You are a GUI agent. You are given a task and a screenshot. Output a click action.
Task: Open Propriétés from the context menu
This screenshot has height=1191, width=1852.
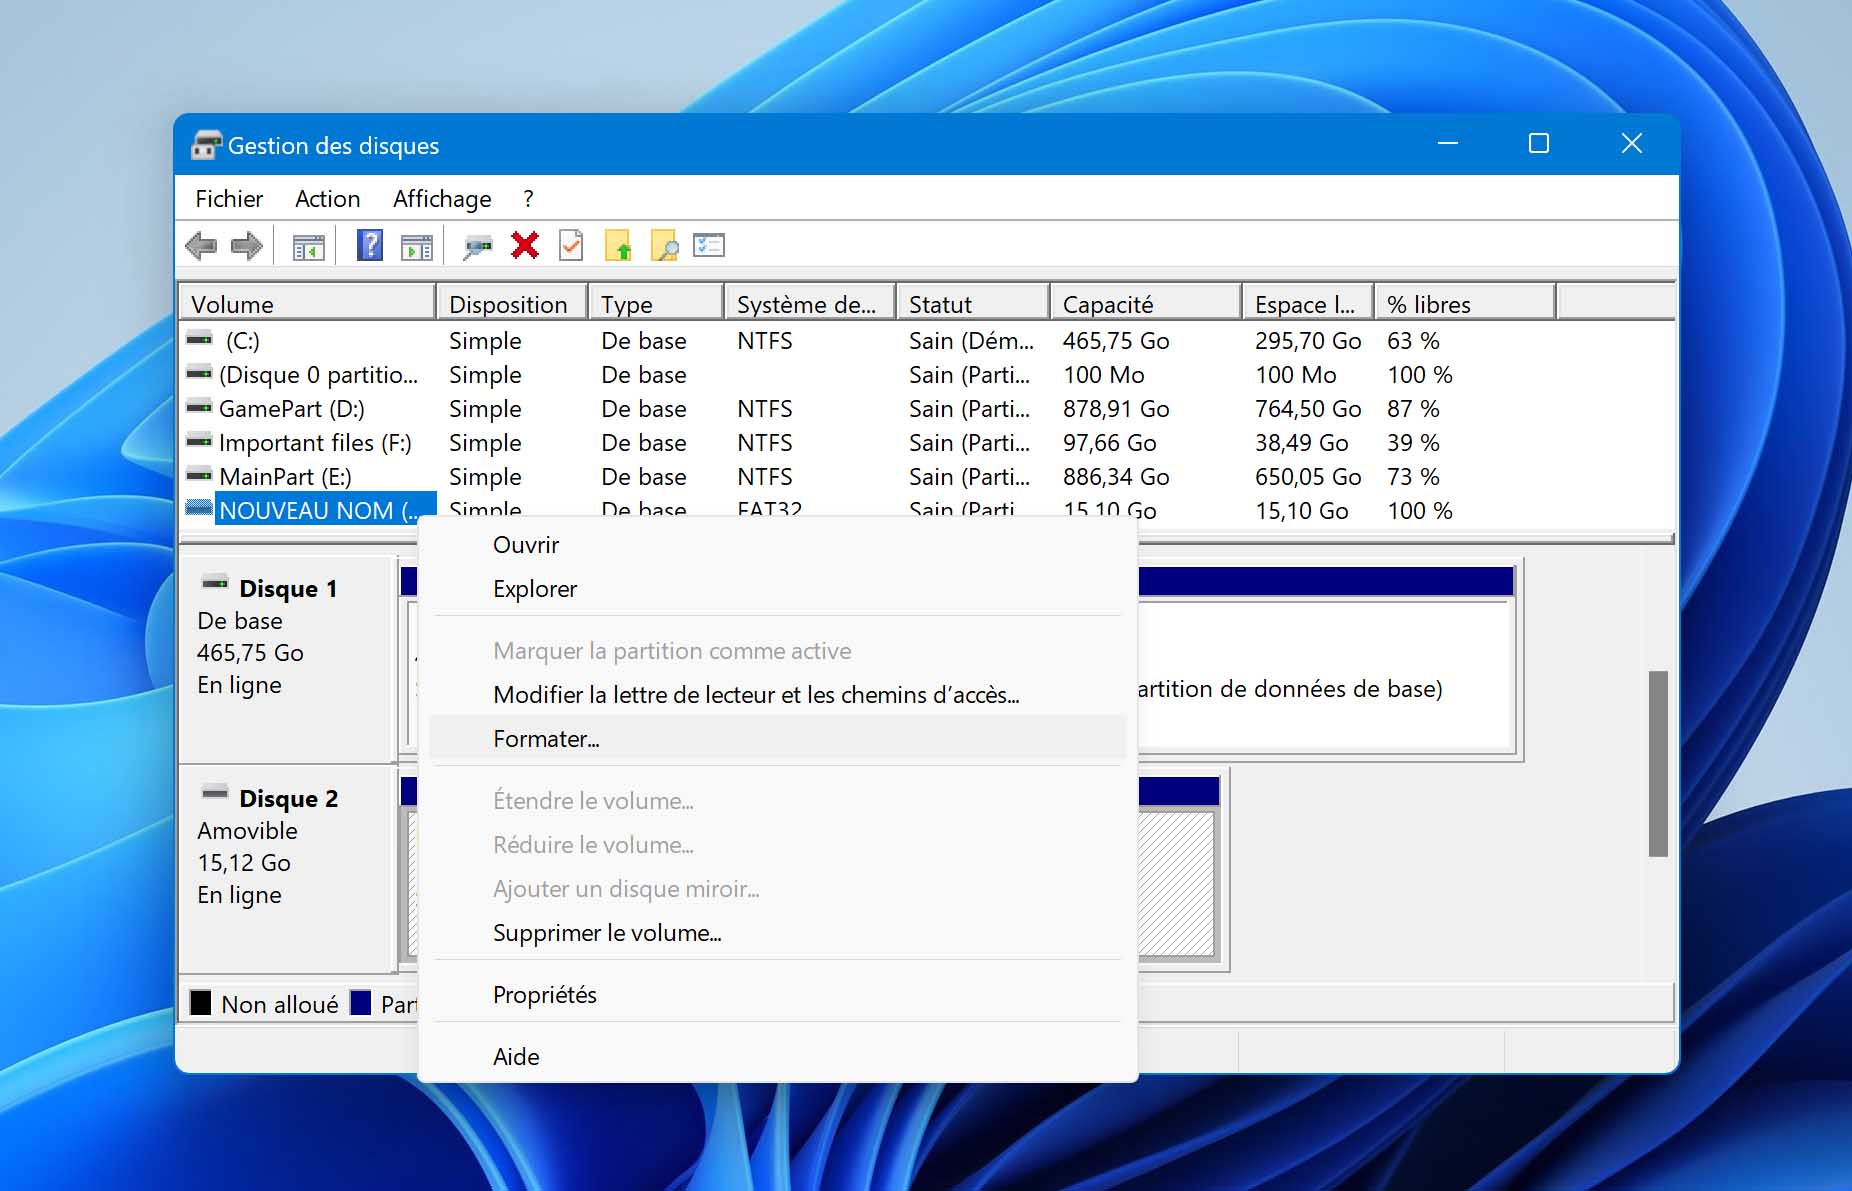coord(778,995)
